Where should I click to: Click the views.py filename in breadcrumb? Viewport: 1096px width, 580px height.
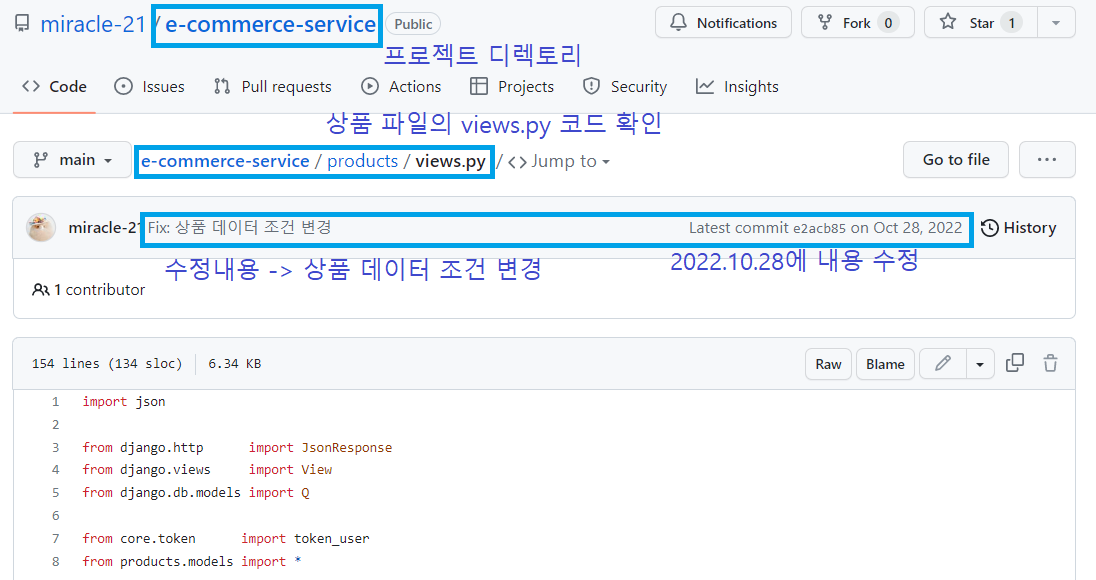[x=450, y=161]
